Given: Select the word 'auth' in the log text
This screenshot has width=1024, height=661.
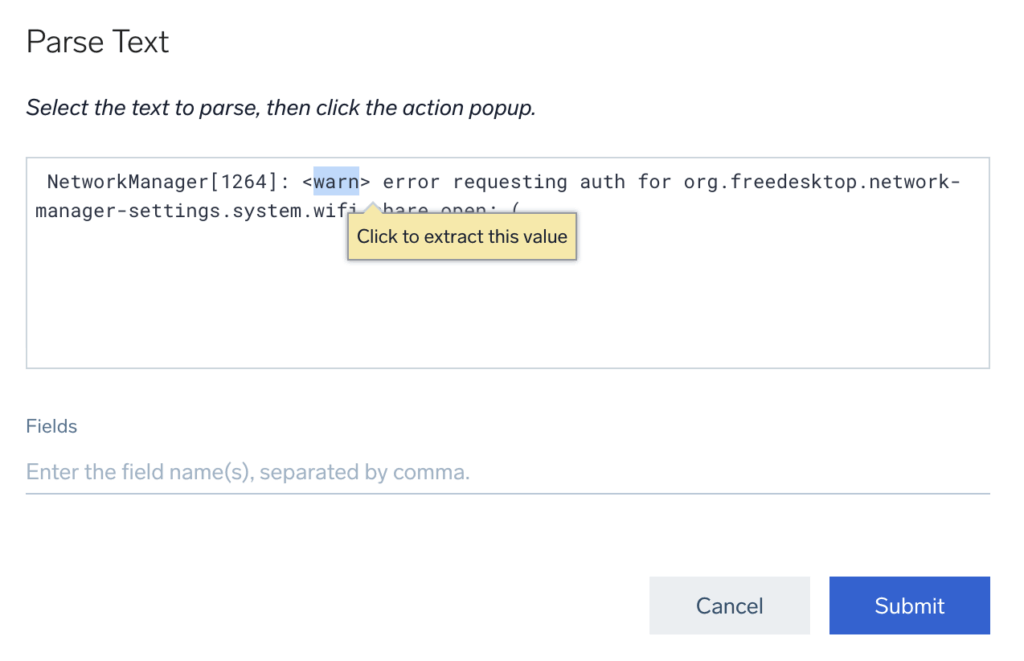Looking at the screenshot, I should pos(603,181).
